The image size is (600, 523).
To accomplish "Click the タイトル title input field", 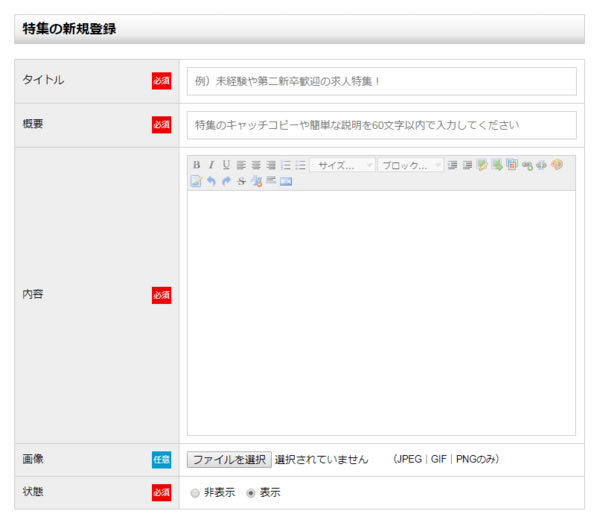I will (382, 81).
